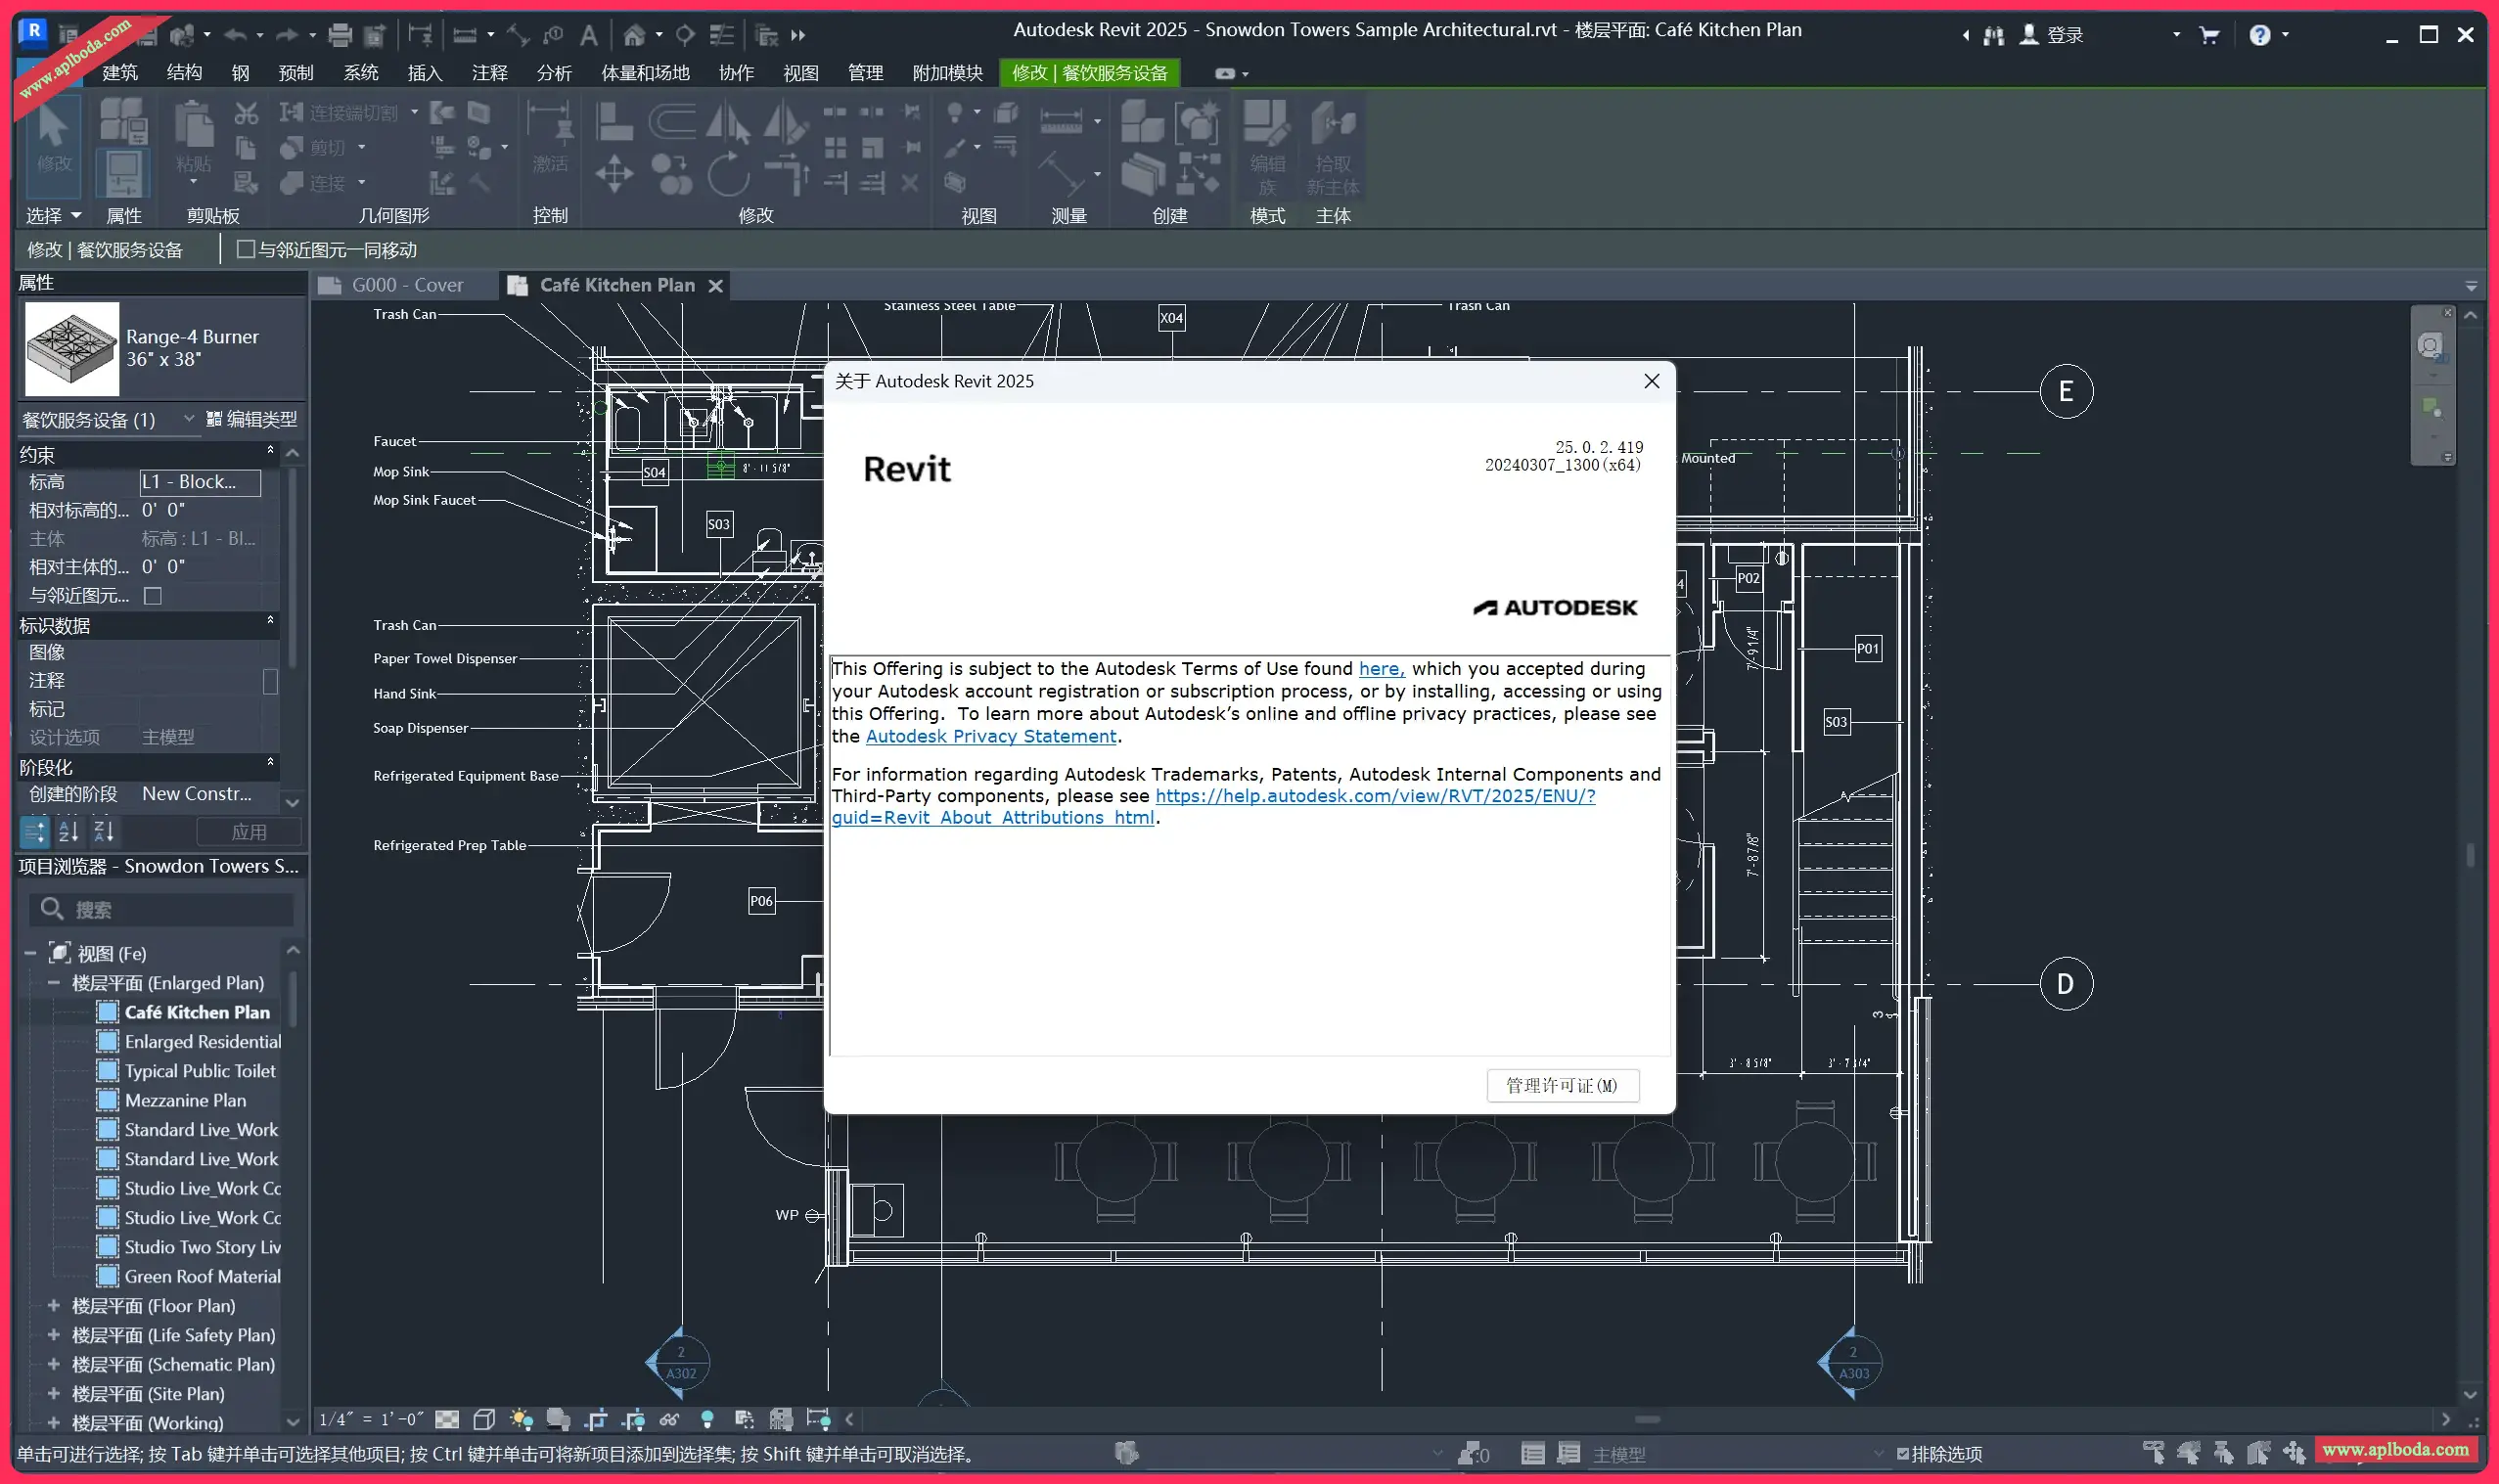The image size is (2499, 1484).
Task: Click the Visual Style cube icon in the view bar
Action: coord(484,1419)
